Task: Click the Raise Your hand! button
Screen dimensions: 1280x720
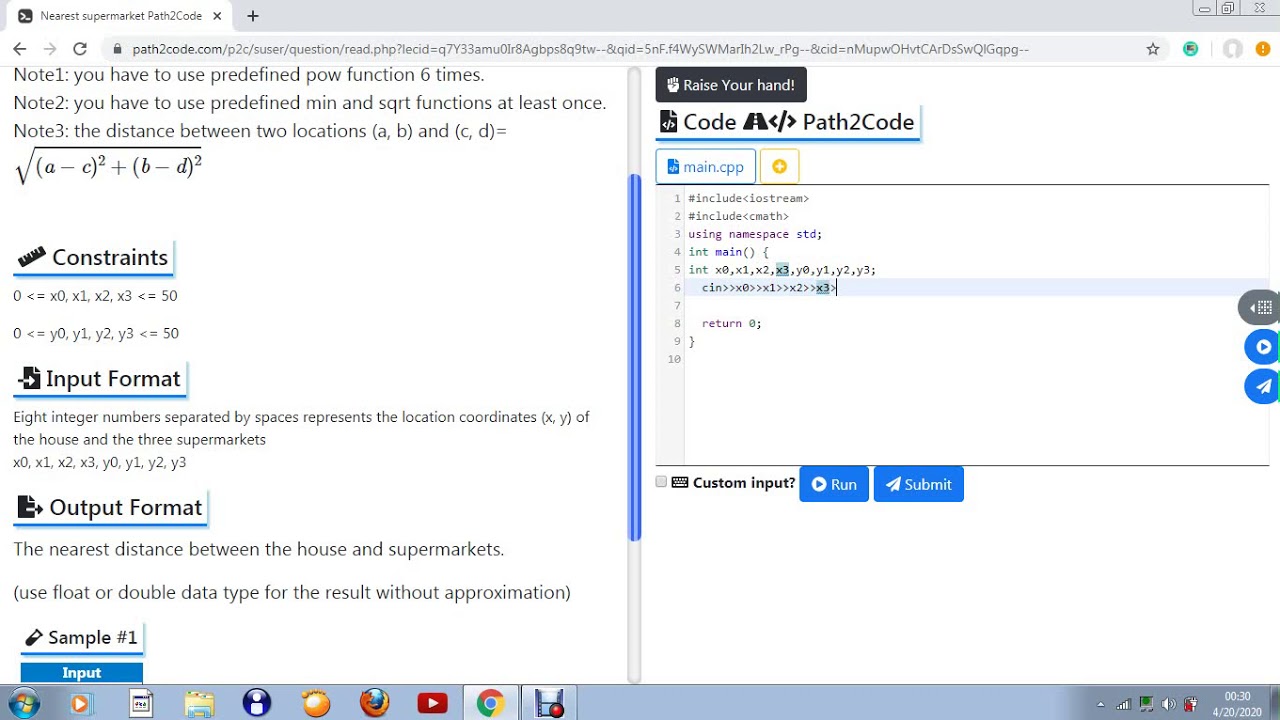Action: tap(731, 85)
